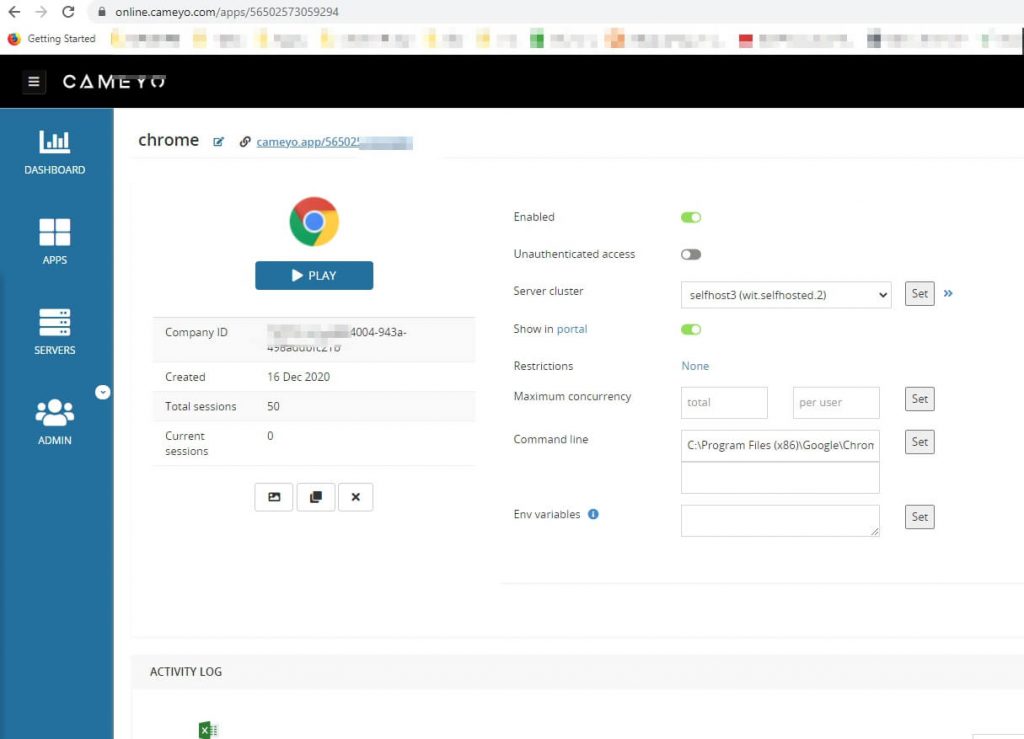Open the Apps section
Viewport: 1024px width, 739px height.
(x=55, y=242)
